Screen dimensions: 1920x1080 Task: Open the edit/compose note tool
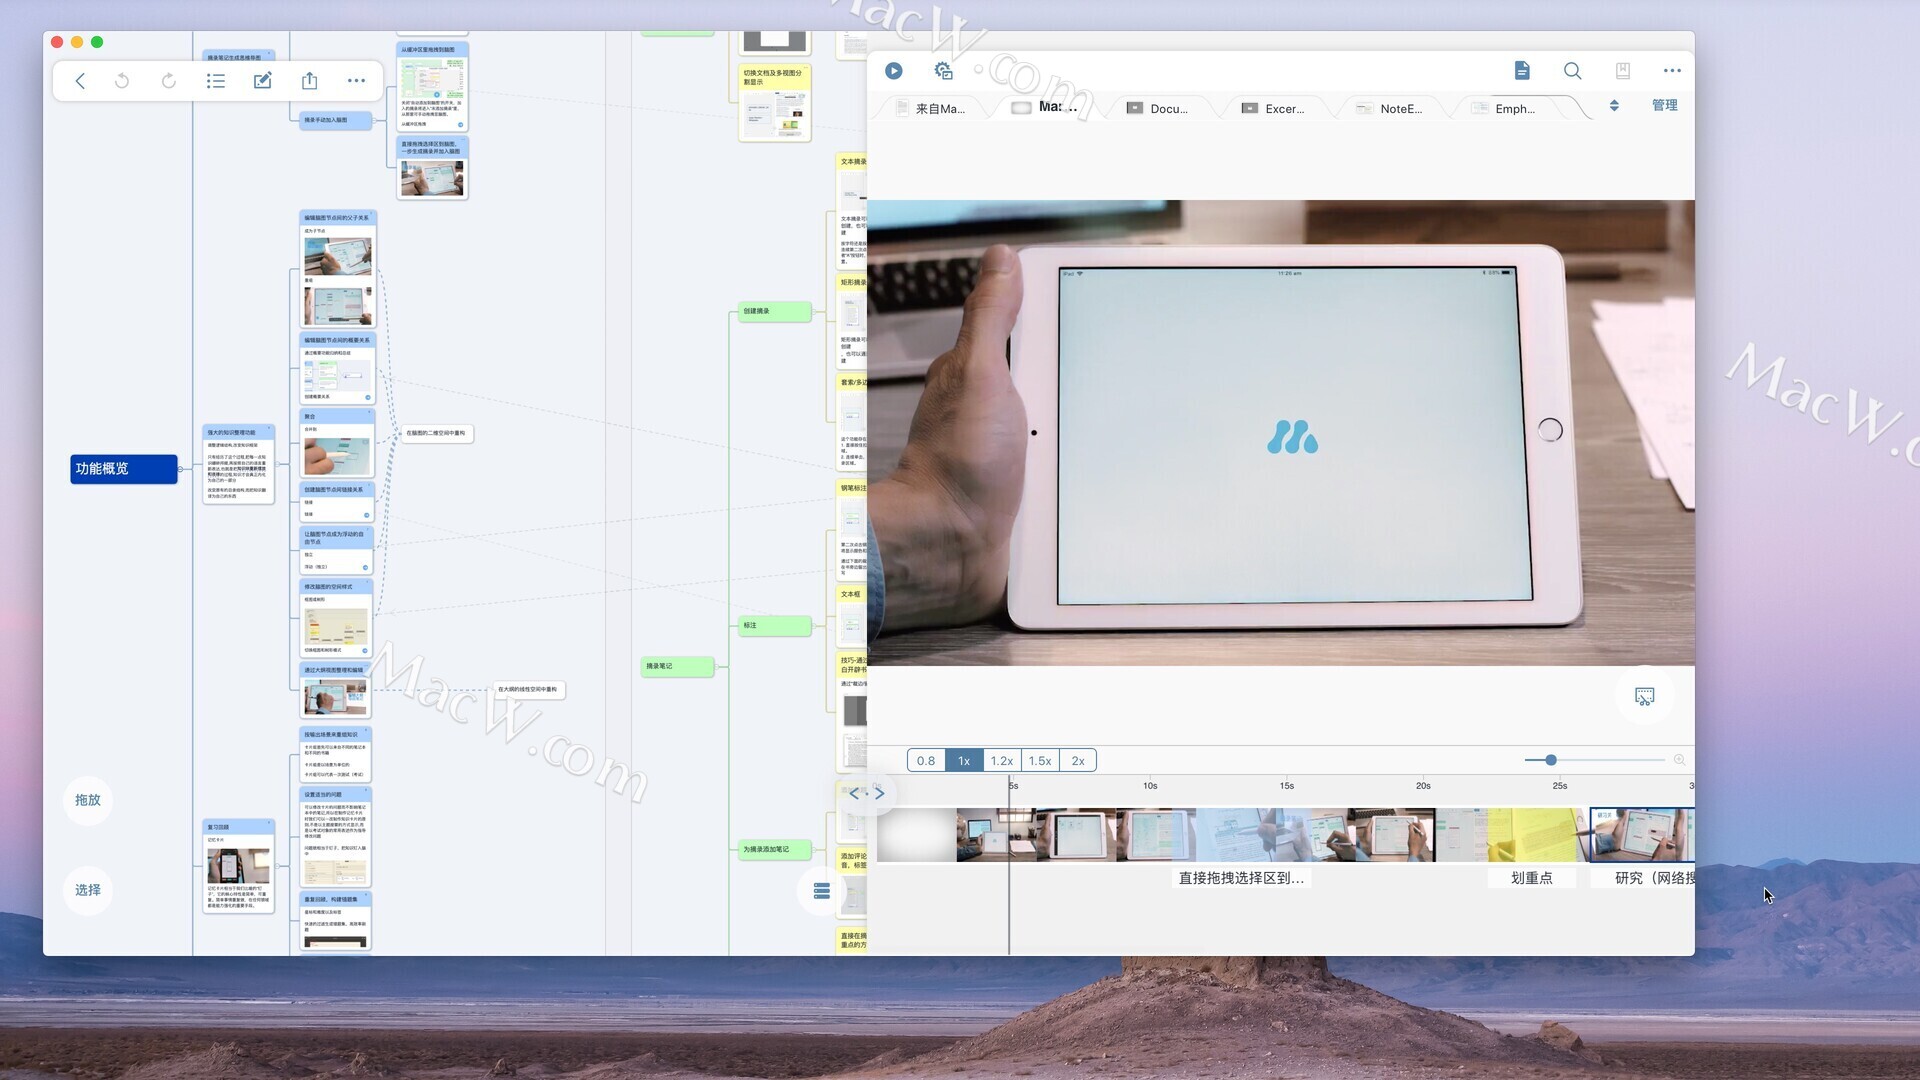pos(262,81)
